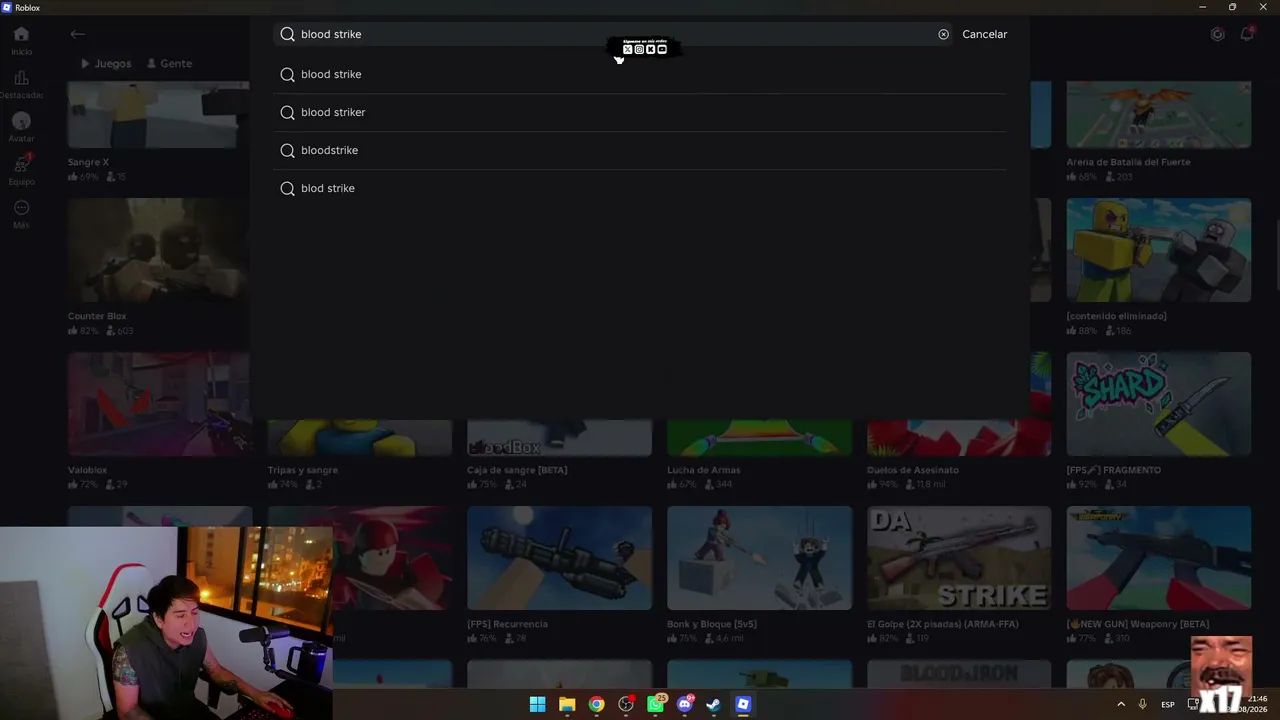This screenshot has height=720, width=1280.
Task: Open the FRAGMENTO game thumbnail
Action: 1158,404
